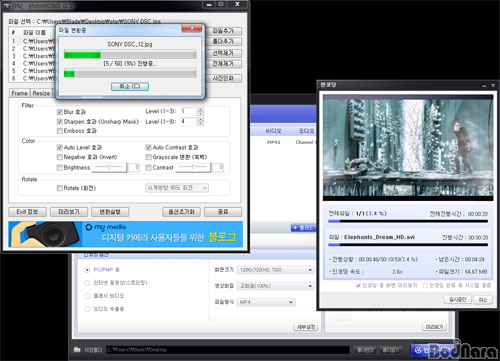This screenshot has height=361, width=500.
Task: Enable the Brightness checkbox
Action: pyautogui.click(x=60, y=168)
